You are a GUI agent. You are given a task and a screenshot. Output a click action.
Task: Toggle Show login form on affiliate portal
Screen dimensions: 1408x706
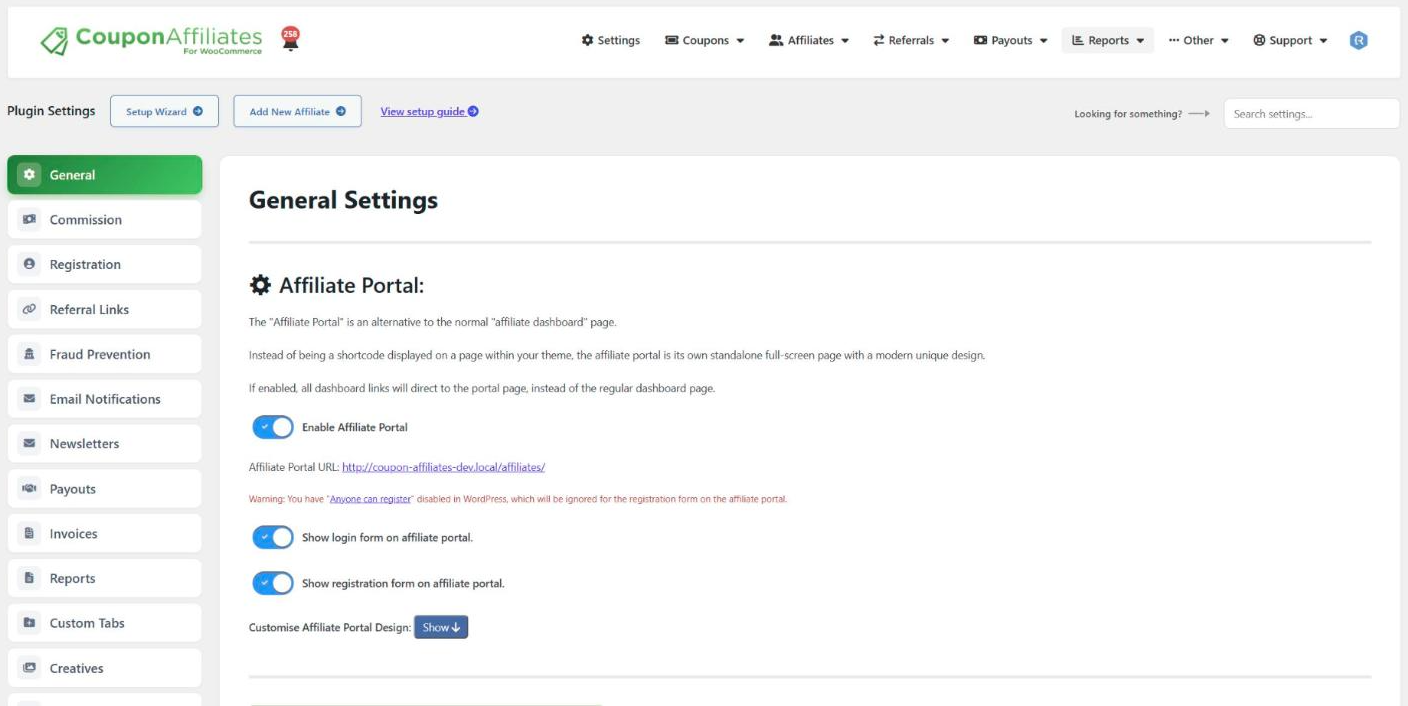click(273, 537)
